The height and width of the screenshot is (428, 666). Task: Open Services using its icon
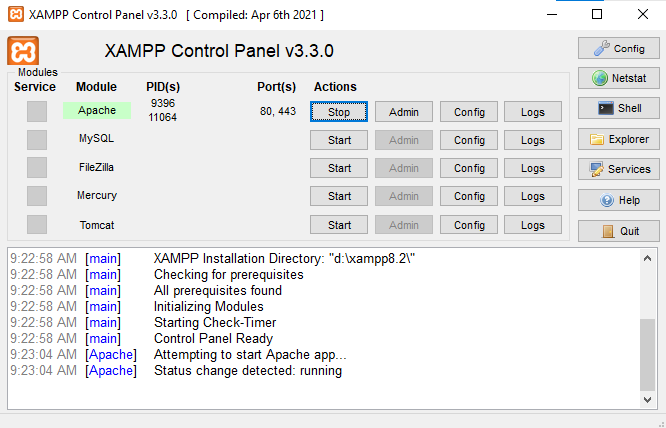[x=596, y=169]
